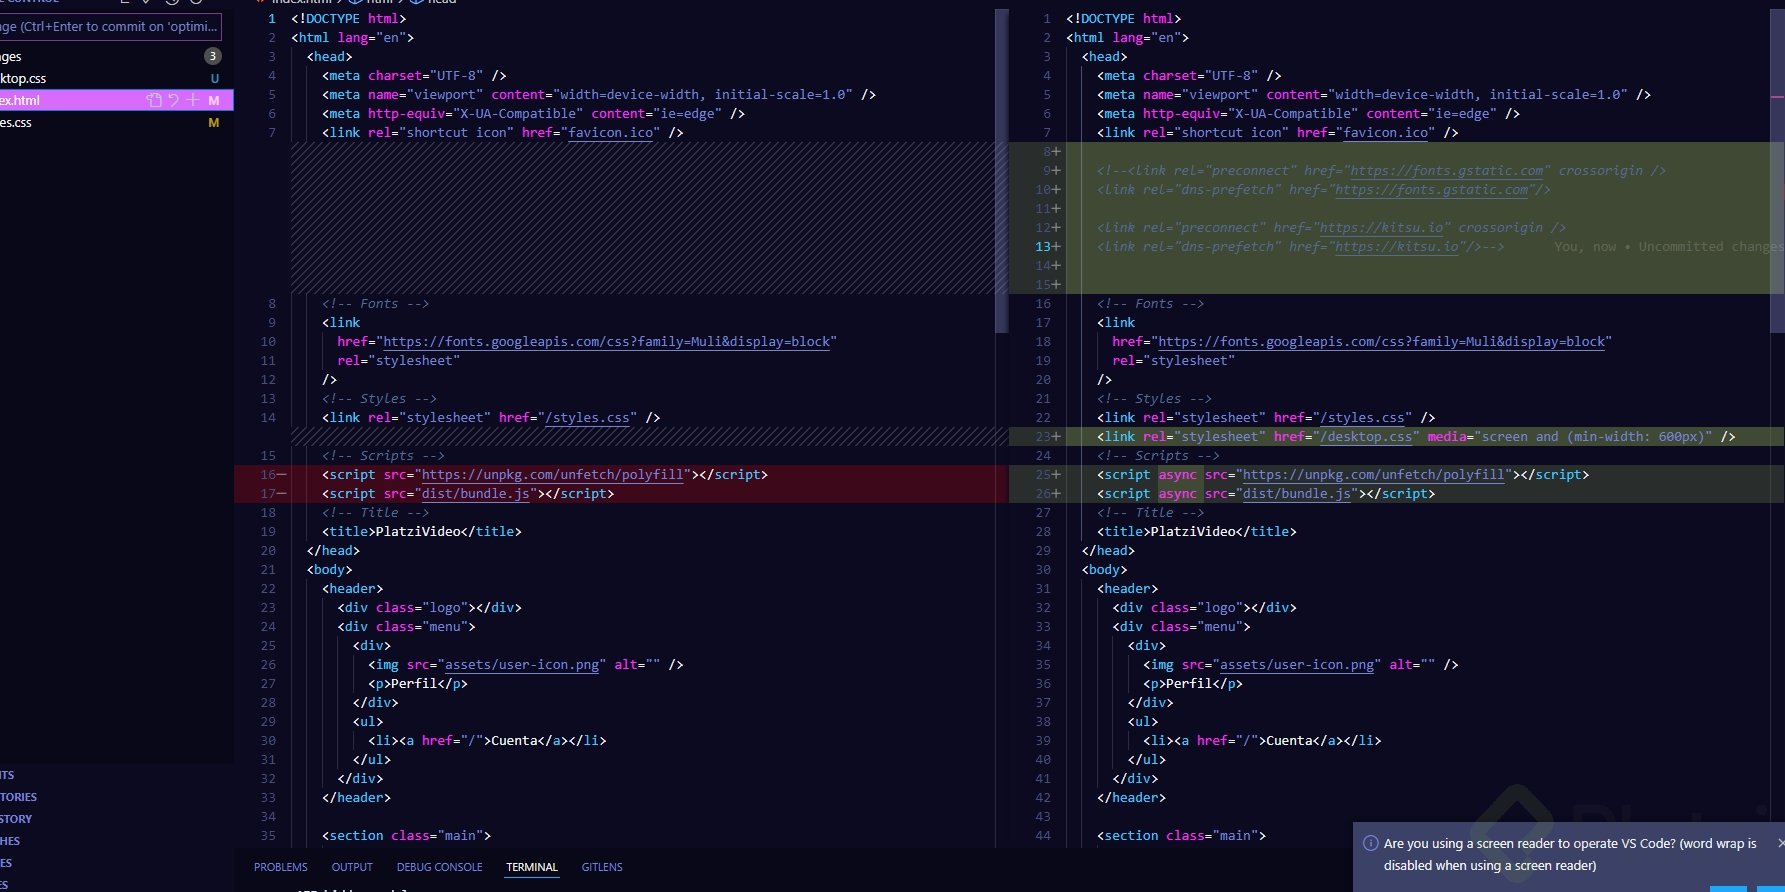Click the '<p>Perfil</p>' line in the right pane

point(1193,683)
